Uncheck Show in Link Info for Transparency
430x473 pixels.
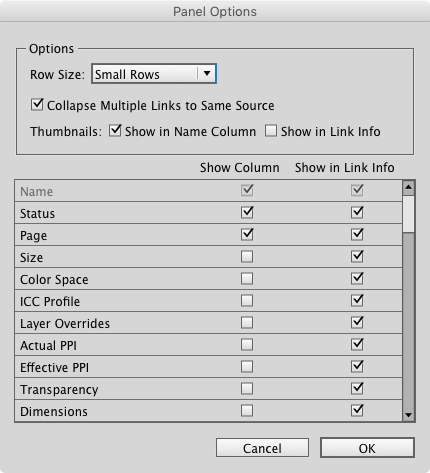pos(357,388)
